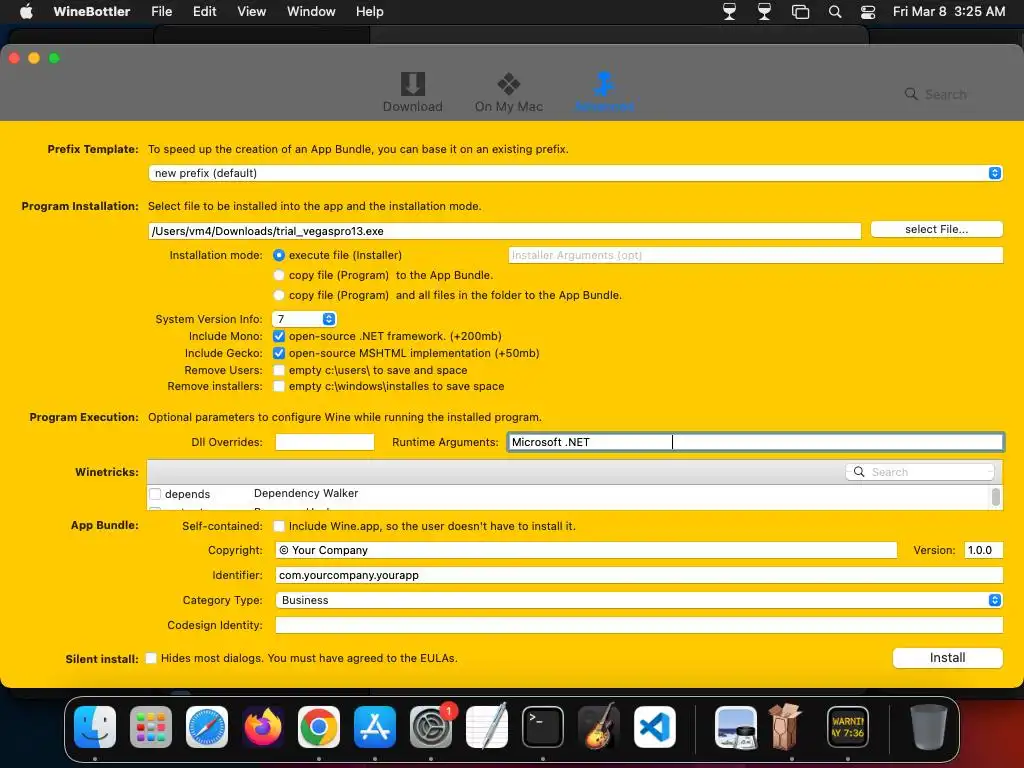Click the program file path field
The height and width of the screenshot is (768, 1024).
tap(505, 231)
